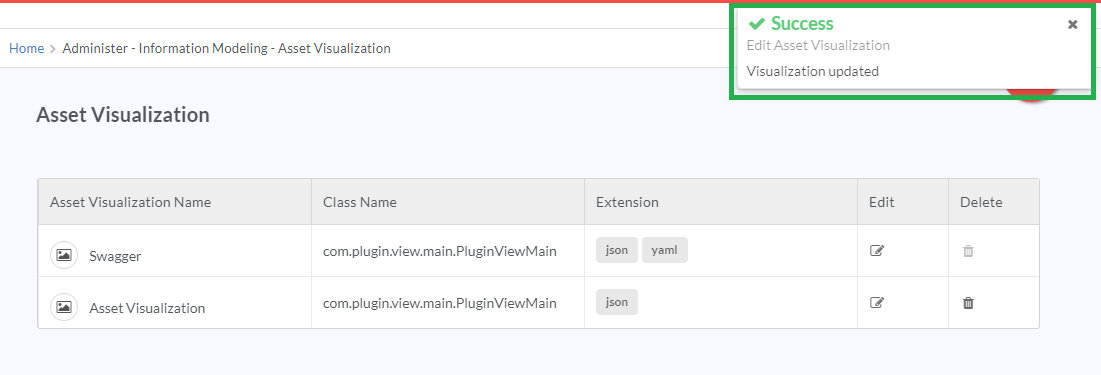Select the json tag on Asset Visualization row
Viewport: 1101px width, 375px height.
(x=617, y=302)
